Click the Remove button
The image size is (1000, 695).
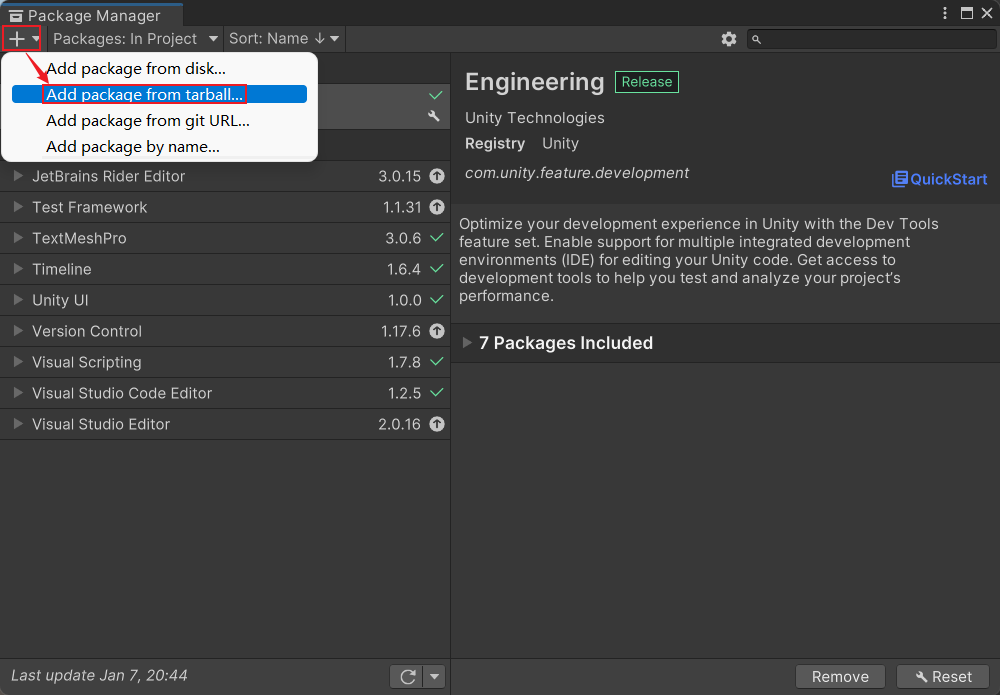840,677
